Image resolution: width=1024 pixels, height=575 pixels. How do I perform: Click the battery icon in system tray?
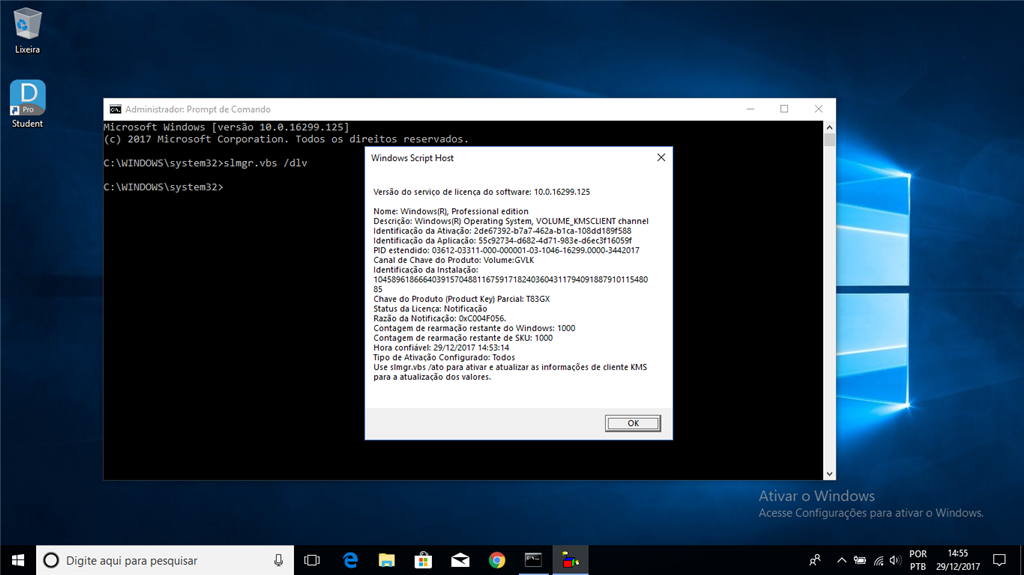860,560
